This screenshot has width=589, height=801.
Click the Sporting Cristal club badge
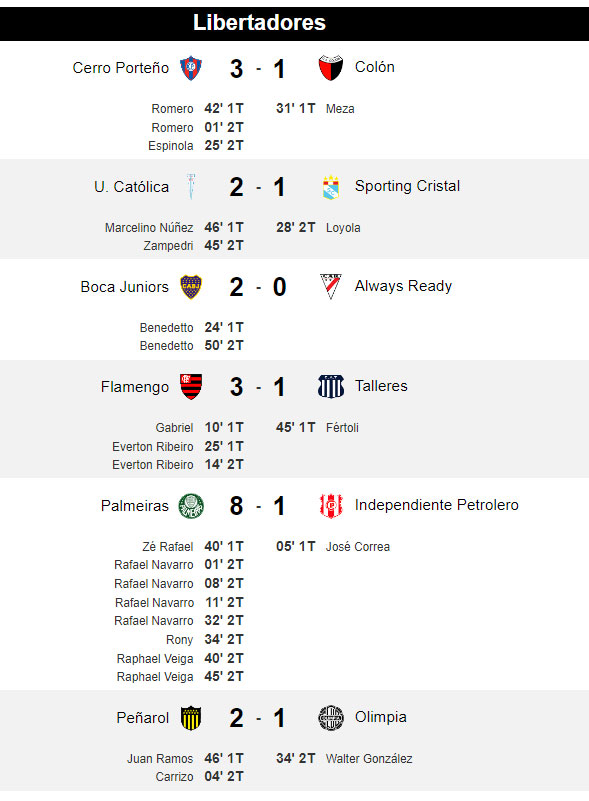point(331,187)
